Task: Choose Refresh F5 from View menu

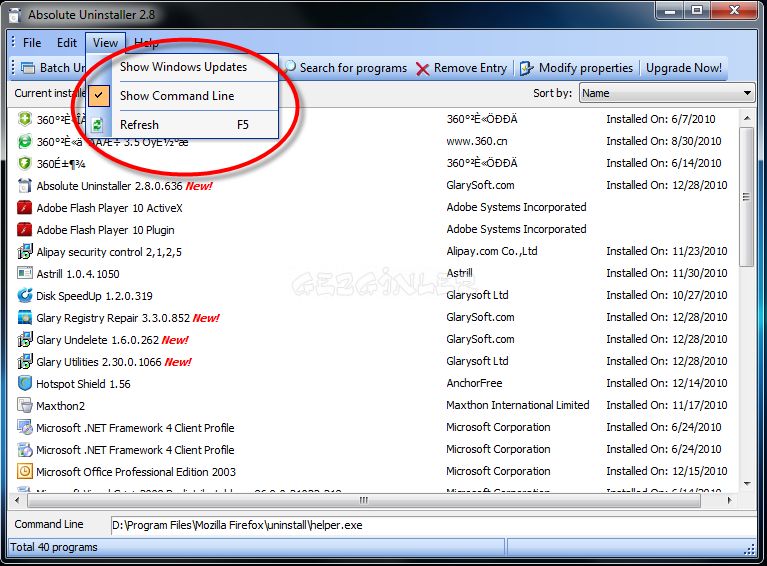Action: pos(184,125)
